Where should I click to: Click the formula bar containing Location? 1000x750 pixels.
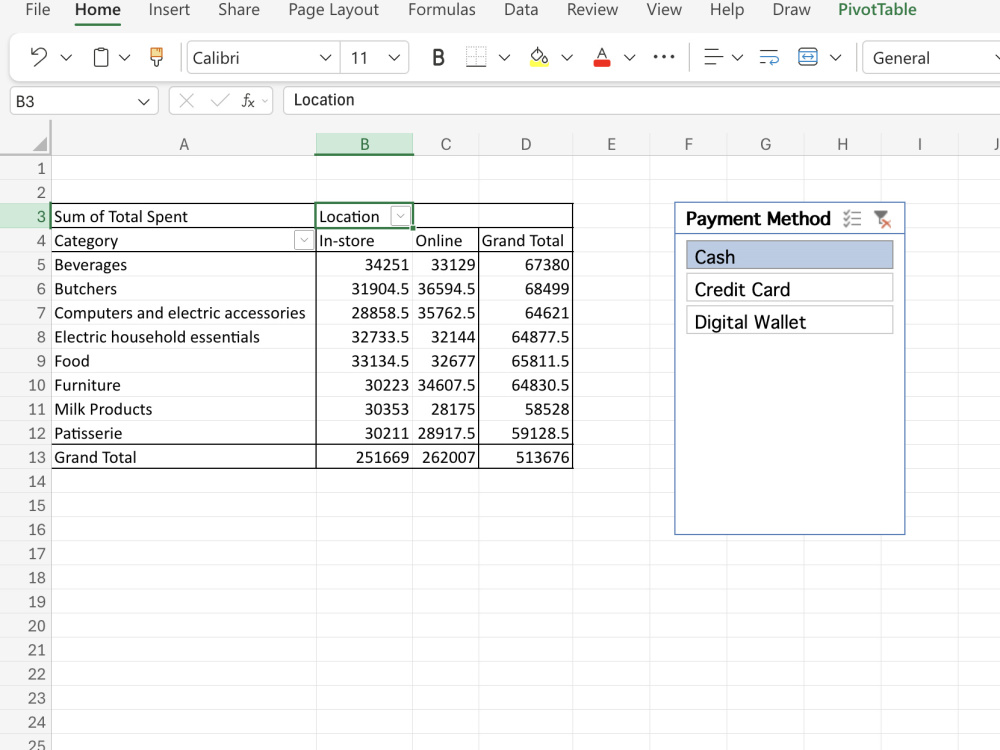tap(641, 100)
